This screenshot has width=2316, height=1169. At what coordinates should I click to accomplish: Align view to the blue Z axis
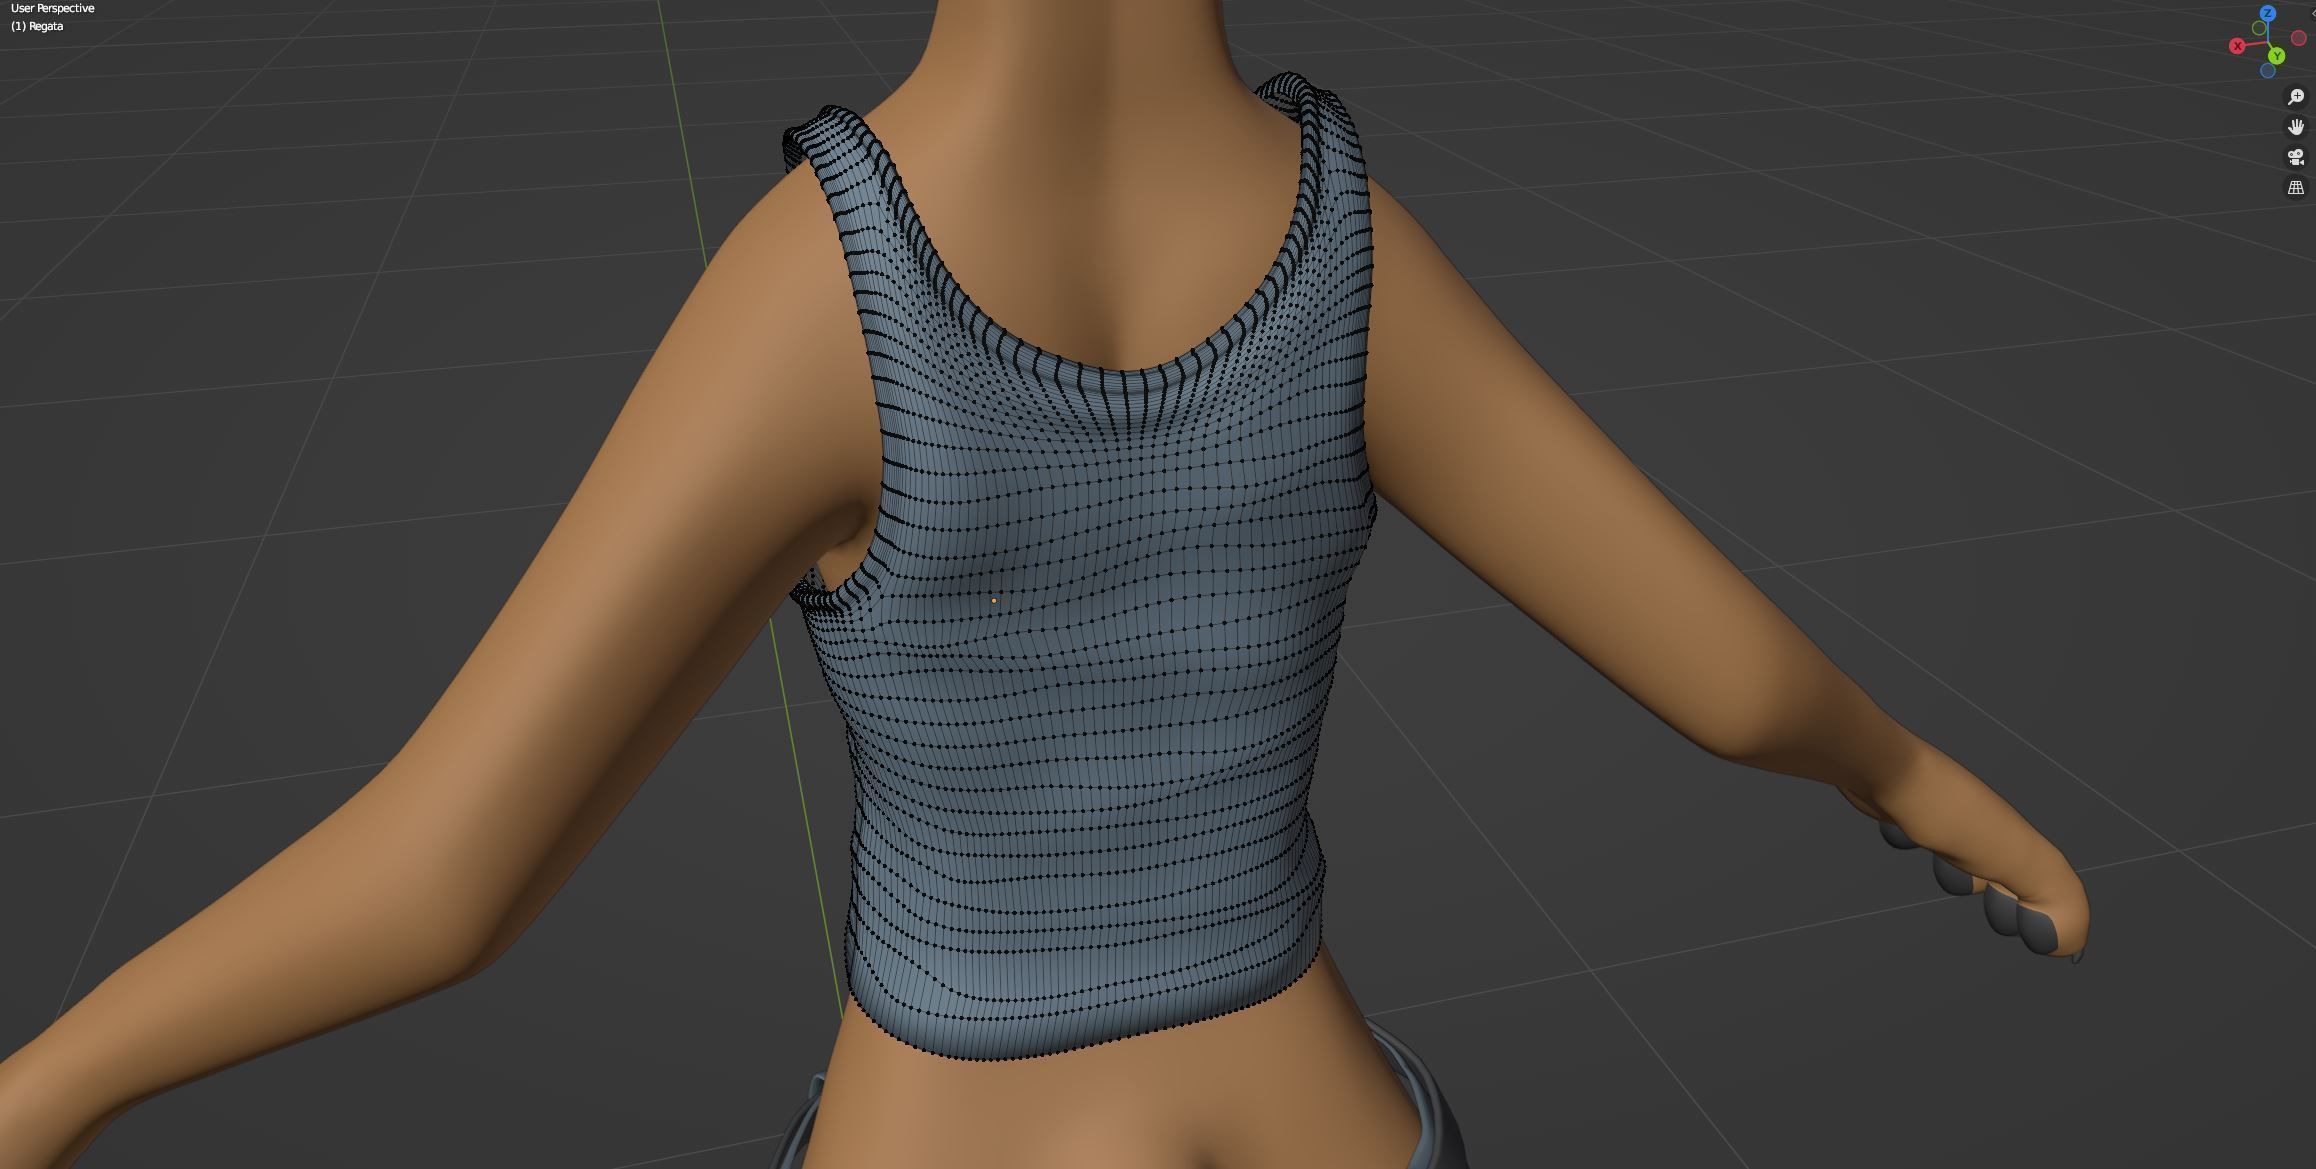2268,13
